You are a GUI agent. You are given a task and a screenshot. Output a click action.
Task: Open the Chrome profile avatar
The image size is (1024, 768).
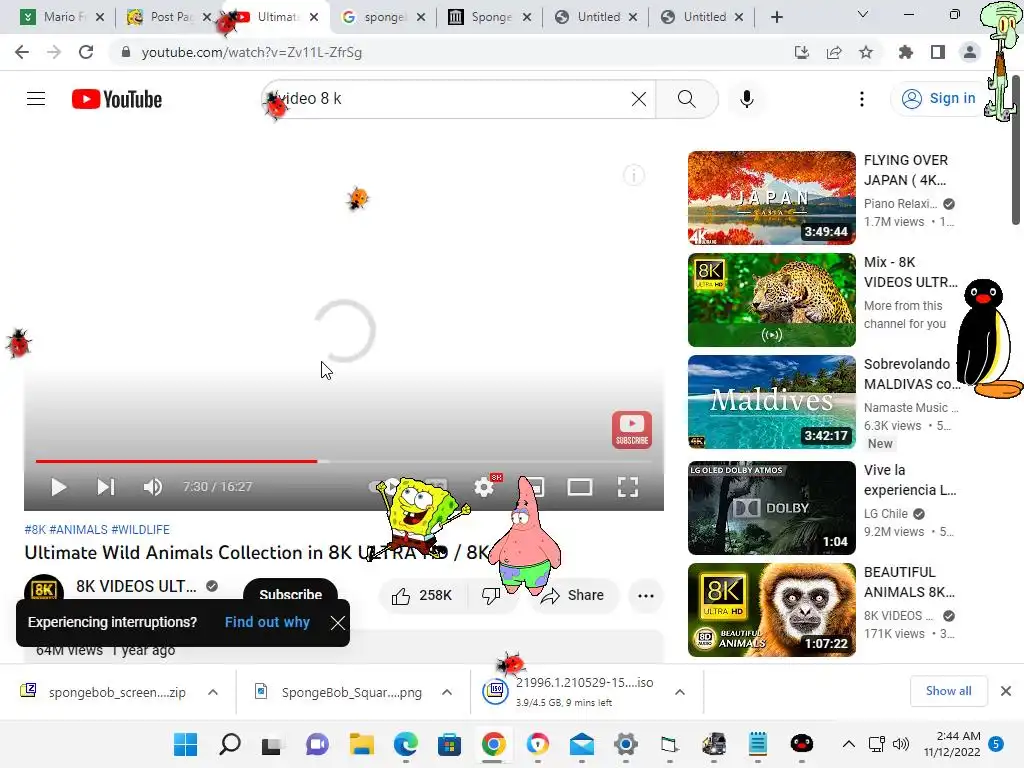[x=970, y=52]
